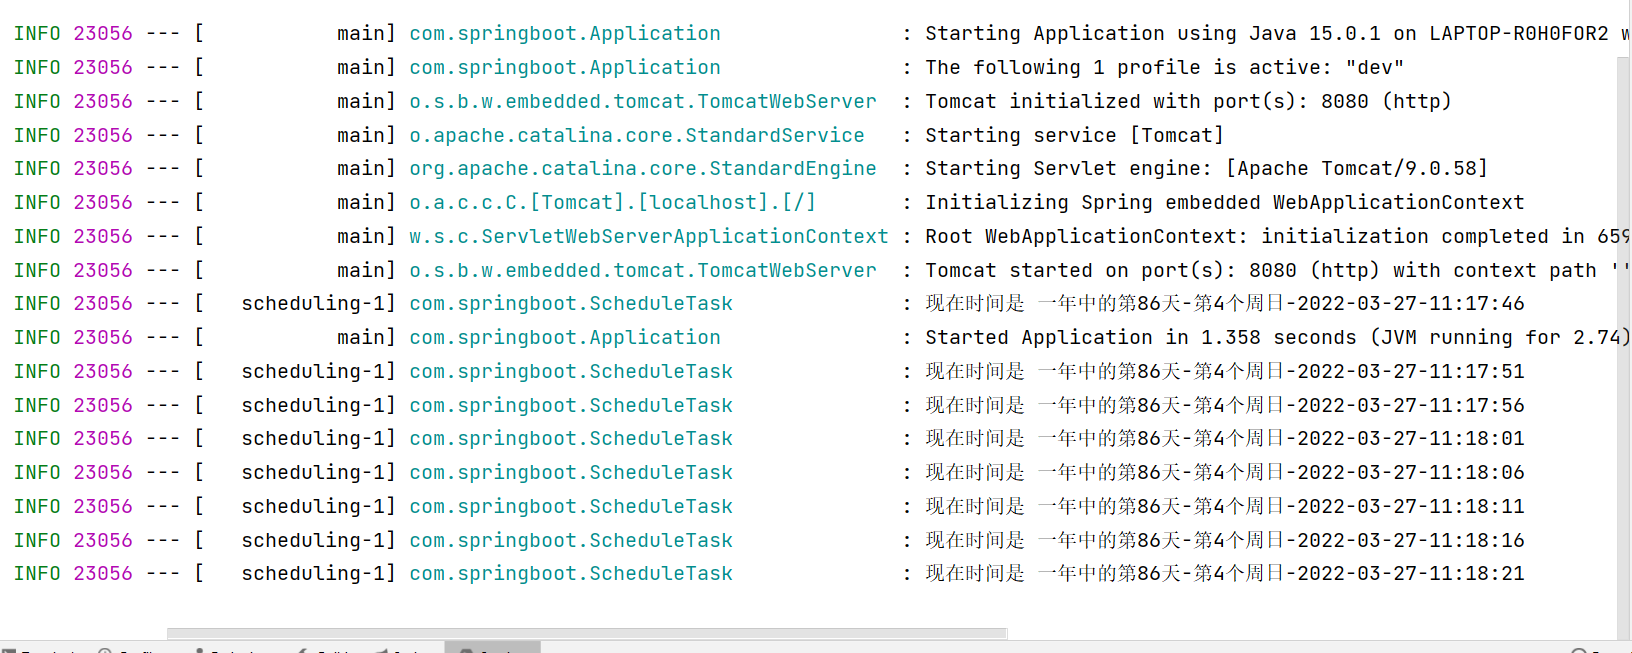Open the Terminal tool window icon
Viewport: 1632px width, 653px height.
pyautogui.click(x=10, y=650)
